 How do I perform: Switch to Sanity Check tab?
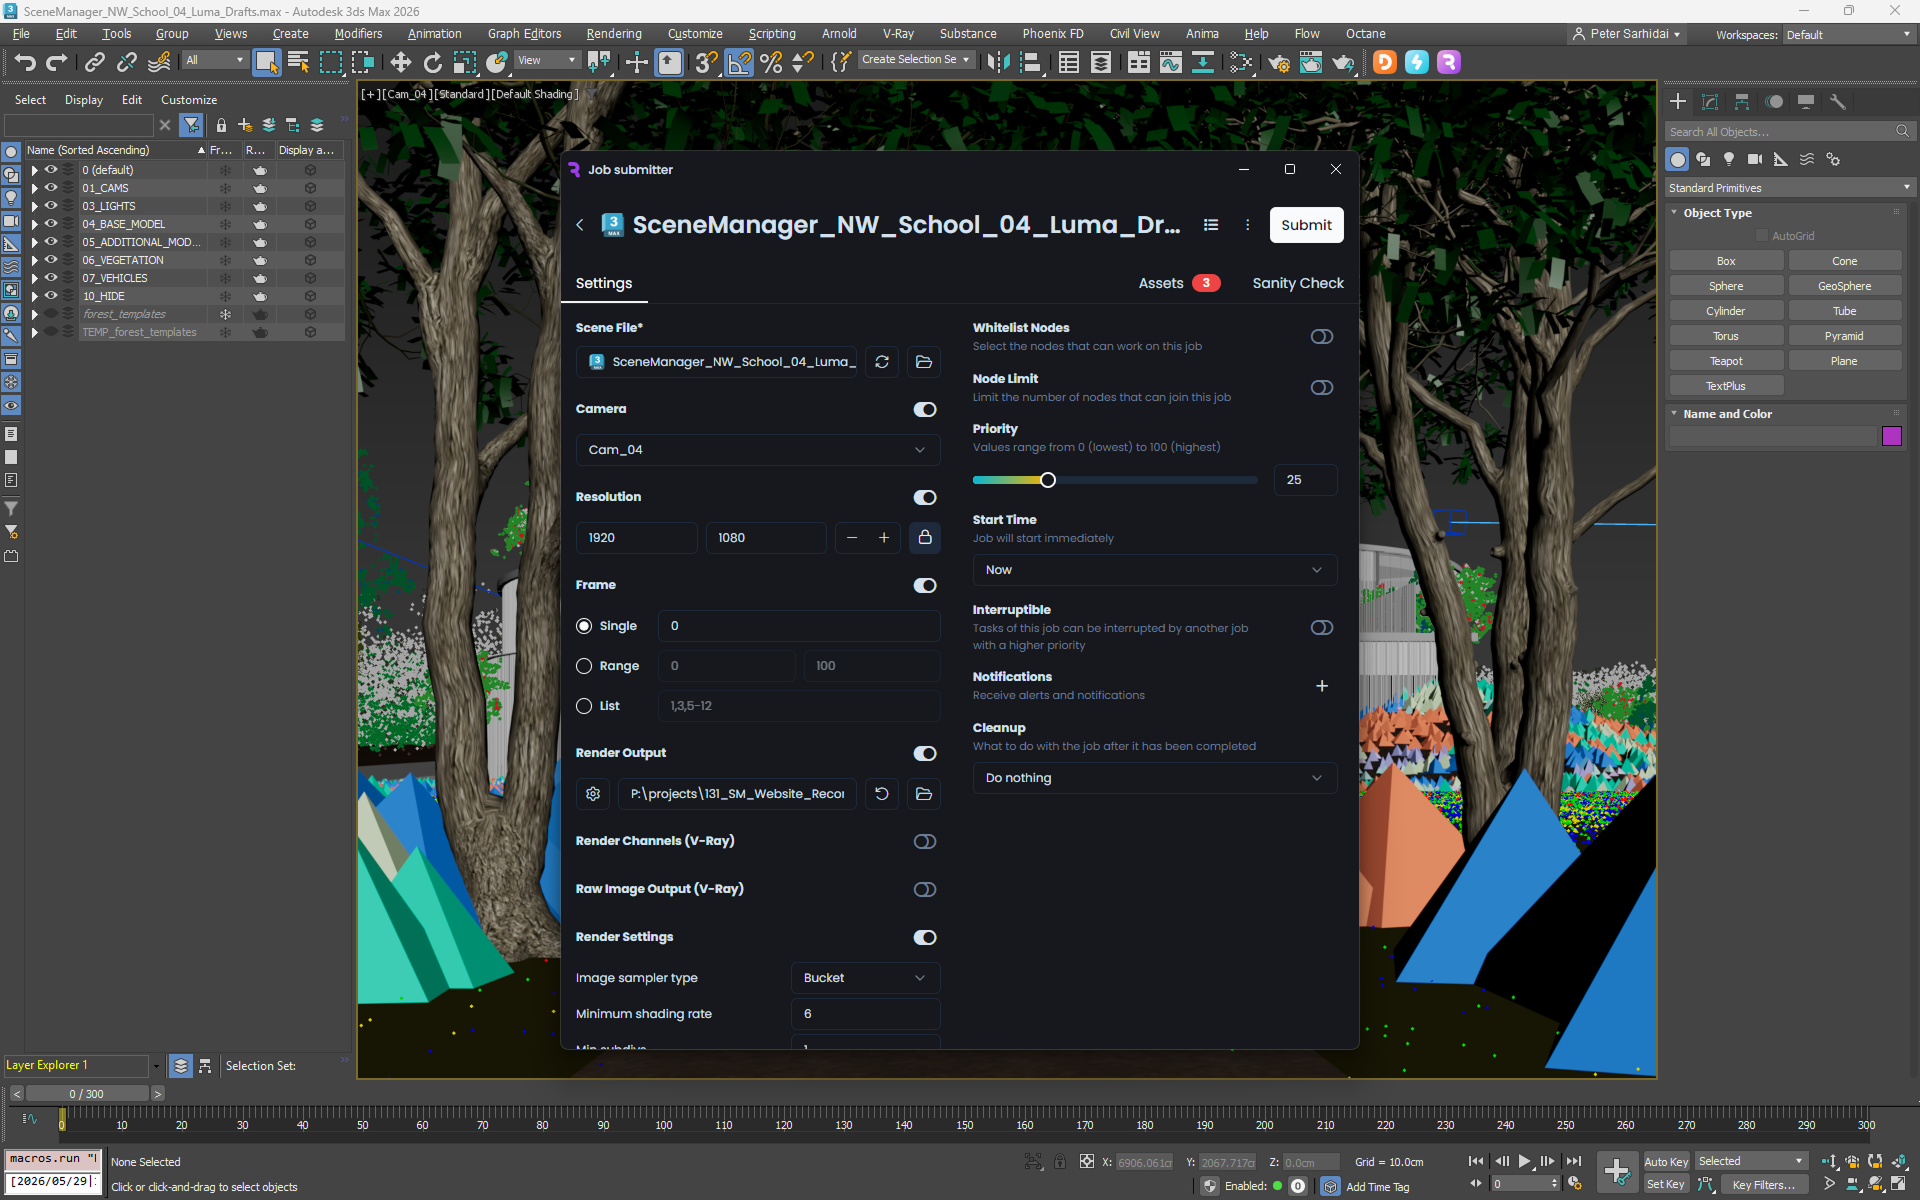(x=1298, y=284)
